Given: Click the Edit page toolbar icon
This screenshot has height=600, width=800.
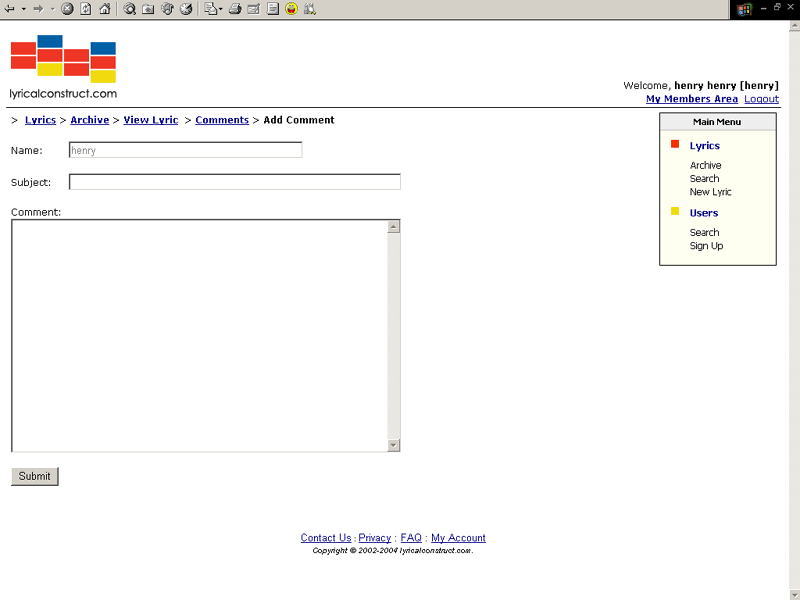Looking at the screenshot, I should pyautogui.click(x=254, y=9).
